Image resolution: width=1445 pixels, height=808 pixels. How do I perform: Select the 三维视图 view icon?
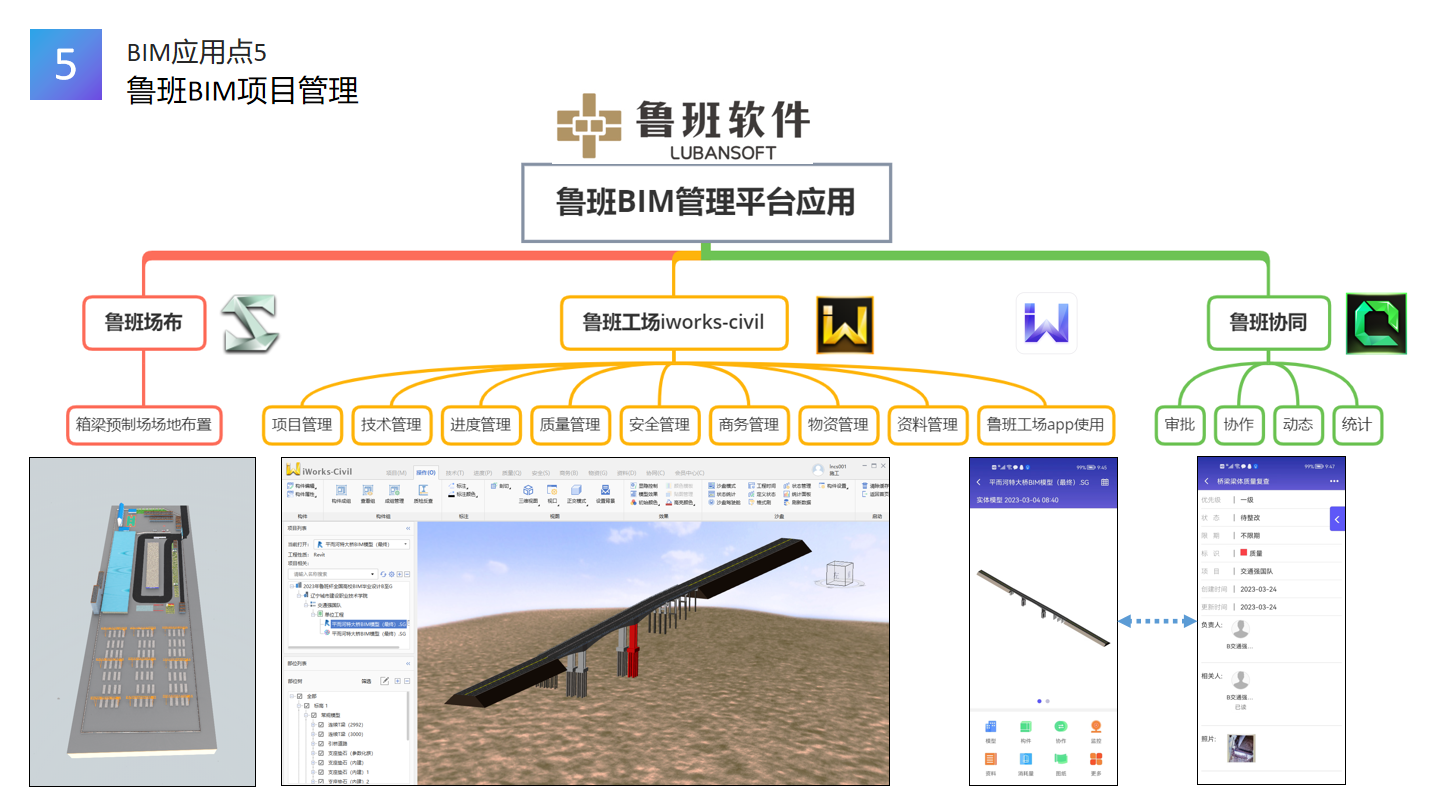point(528,490)
